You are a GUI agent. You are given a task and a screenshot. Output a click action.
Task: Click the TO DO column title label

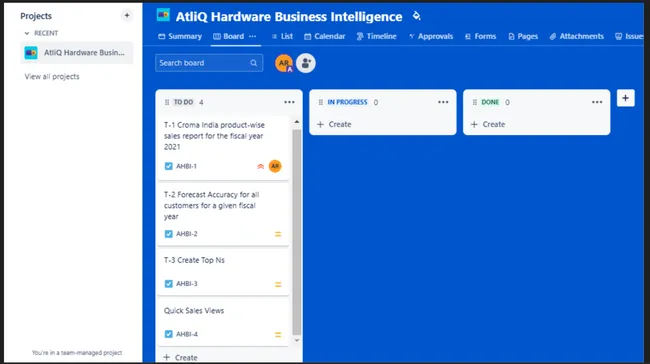pyautogui.click(x=184, y=102)
